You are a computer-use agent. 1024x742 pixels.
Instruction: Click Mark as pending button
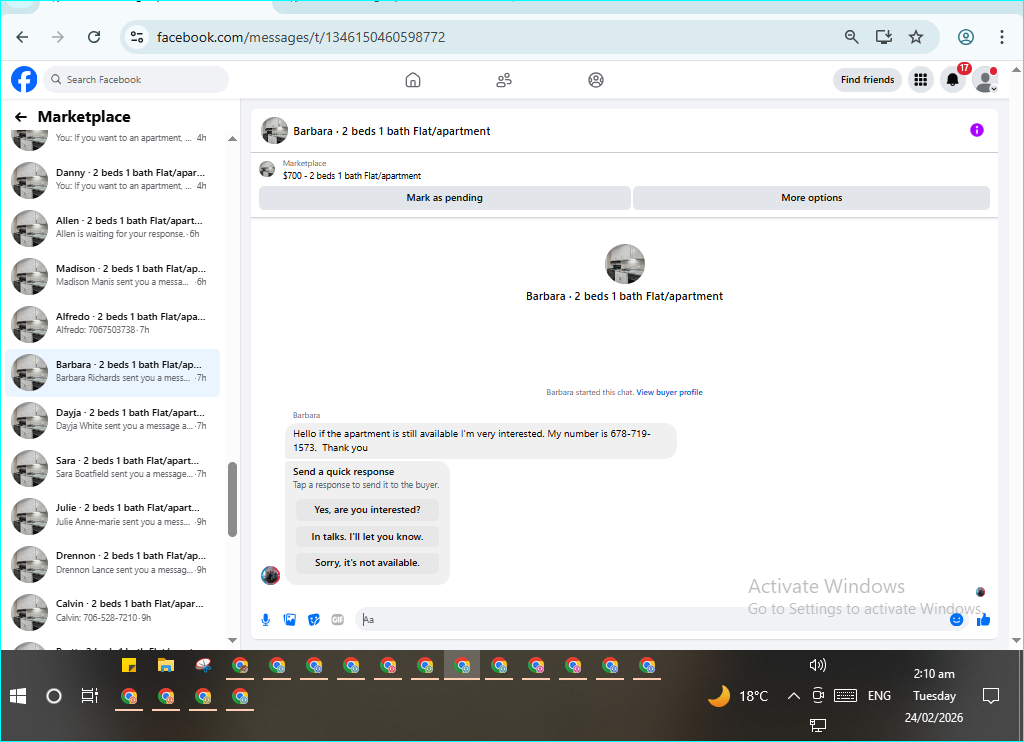point(445,198)
